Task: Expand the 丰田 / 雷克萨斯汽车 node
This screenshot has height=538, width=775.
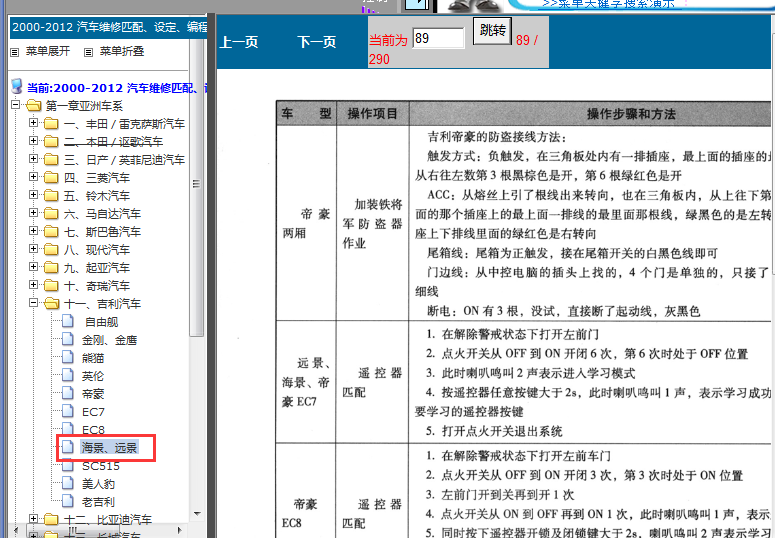Action: point(33,123)
